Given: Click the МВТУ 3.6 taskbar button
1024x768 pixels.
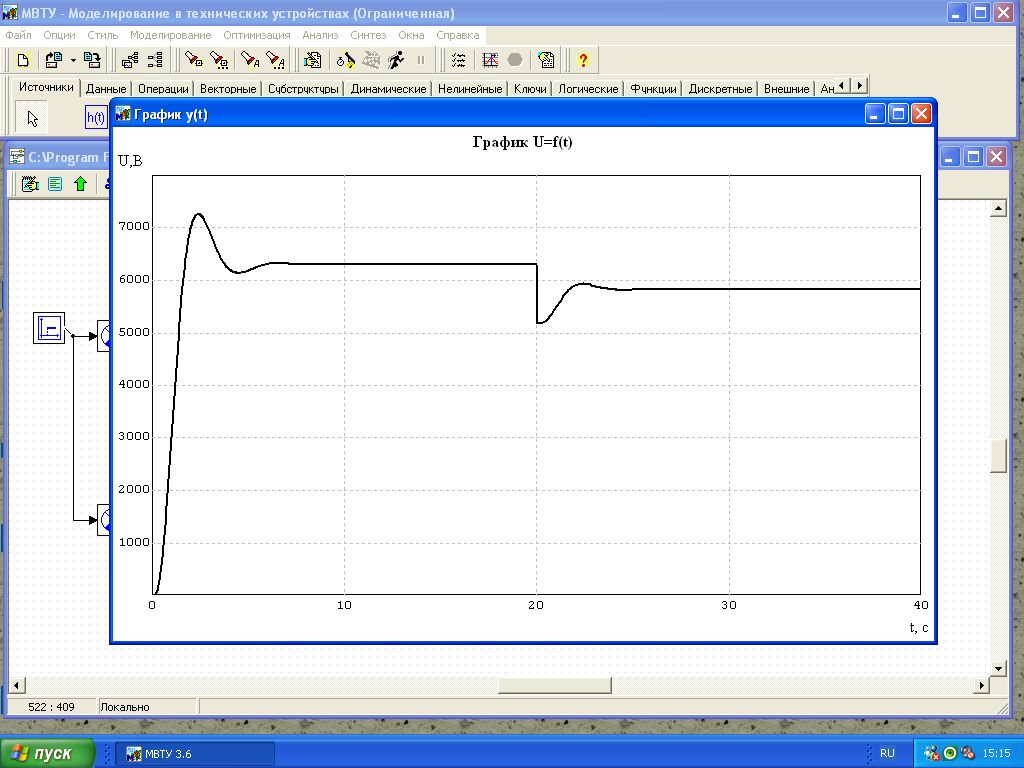Looking at the screenshot, I should (195, 753).
